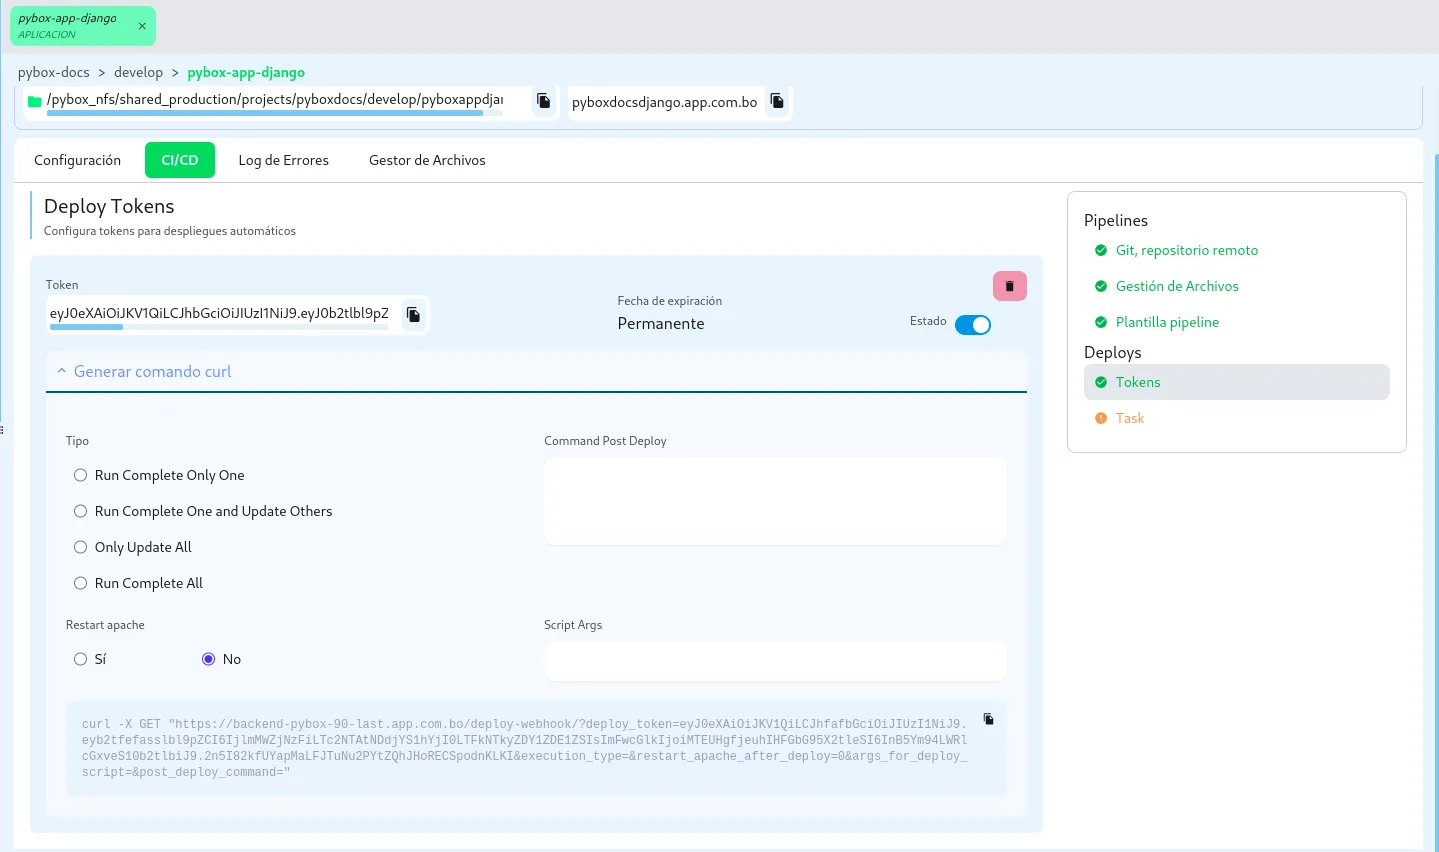Click the Script Args input field
This screenshot has width=1439, height=852.
coord(775,661)
